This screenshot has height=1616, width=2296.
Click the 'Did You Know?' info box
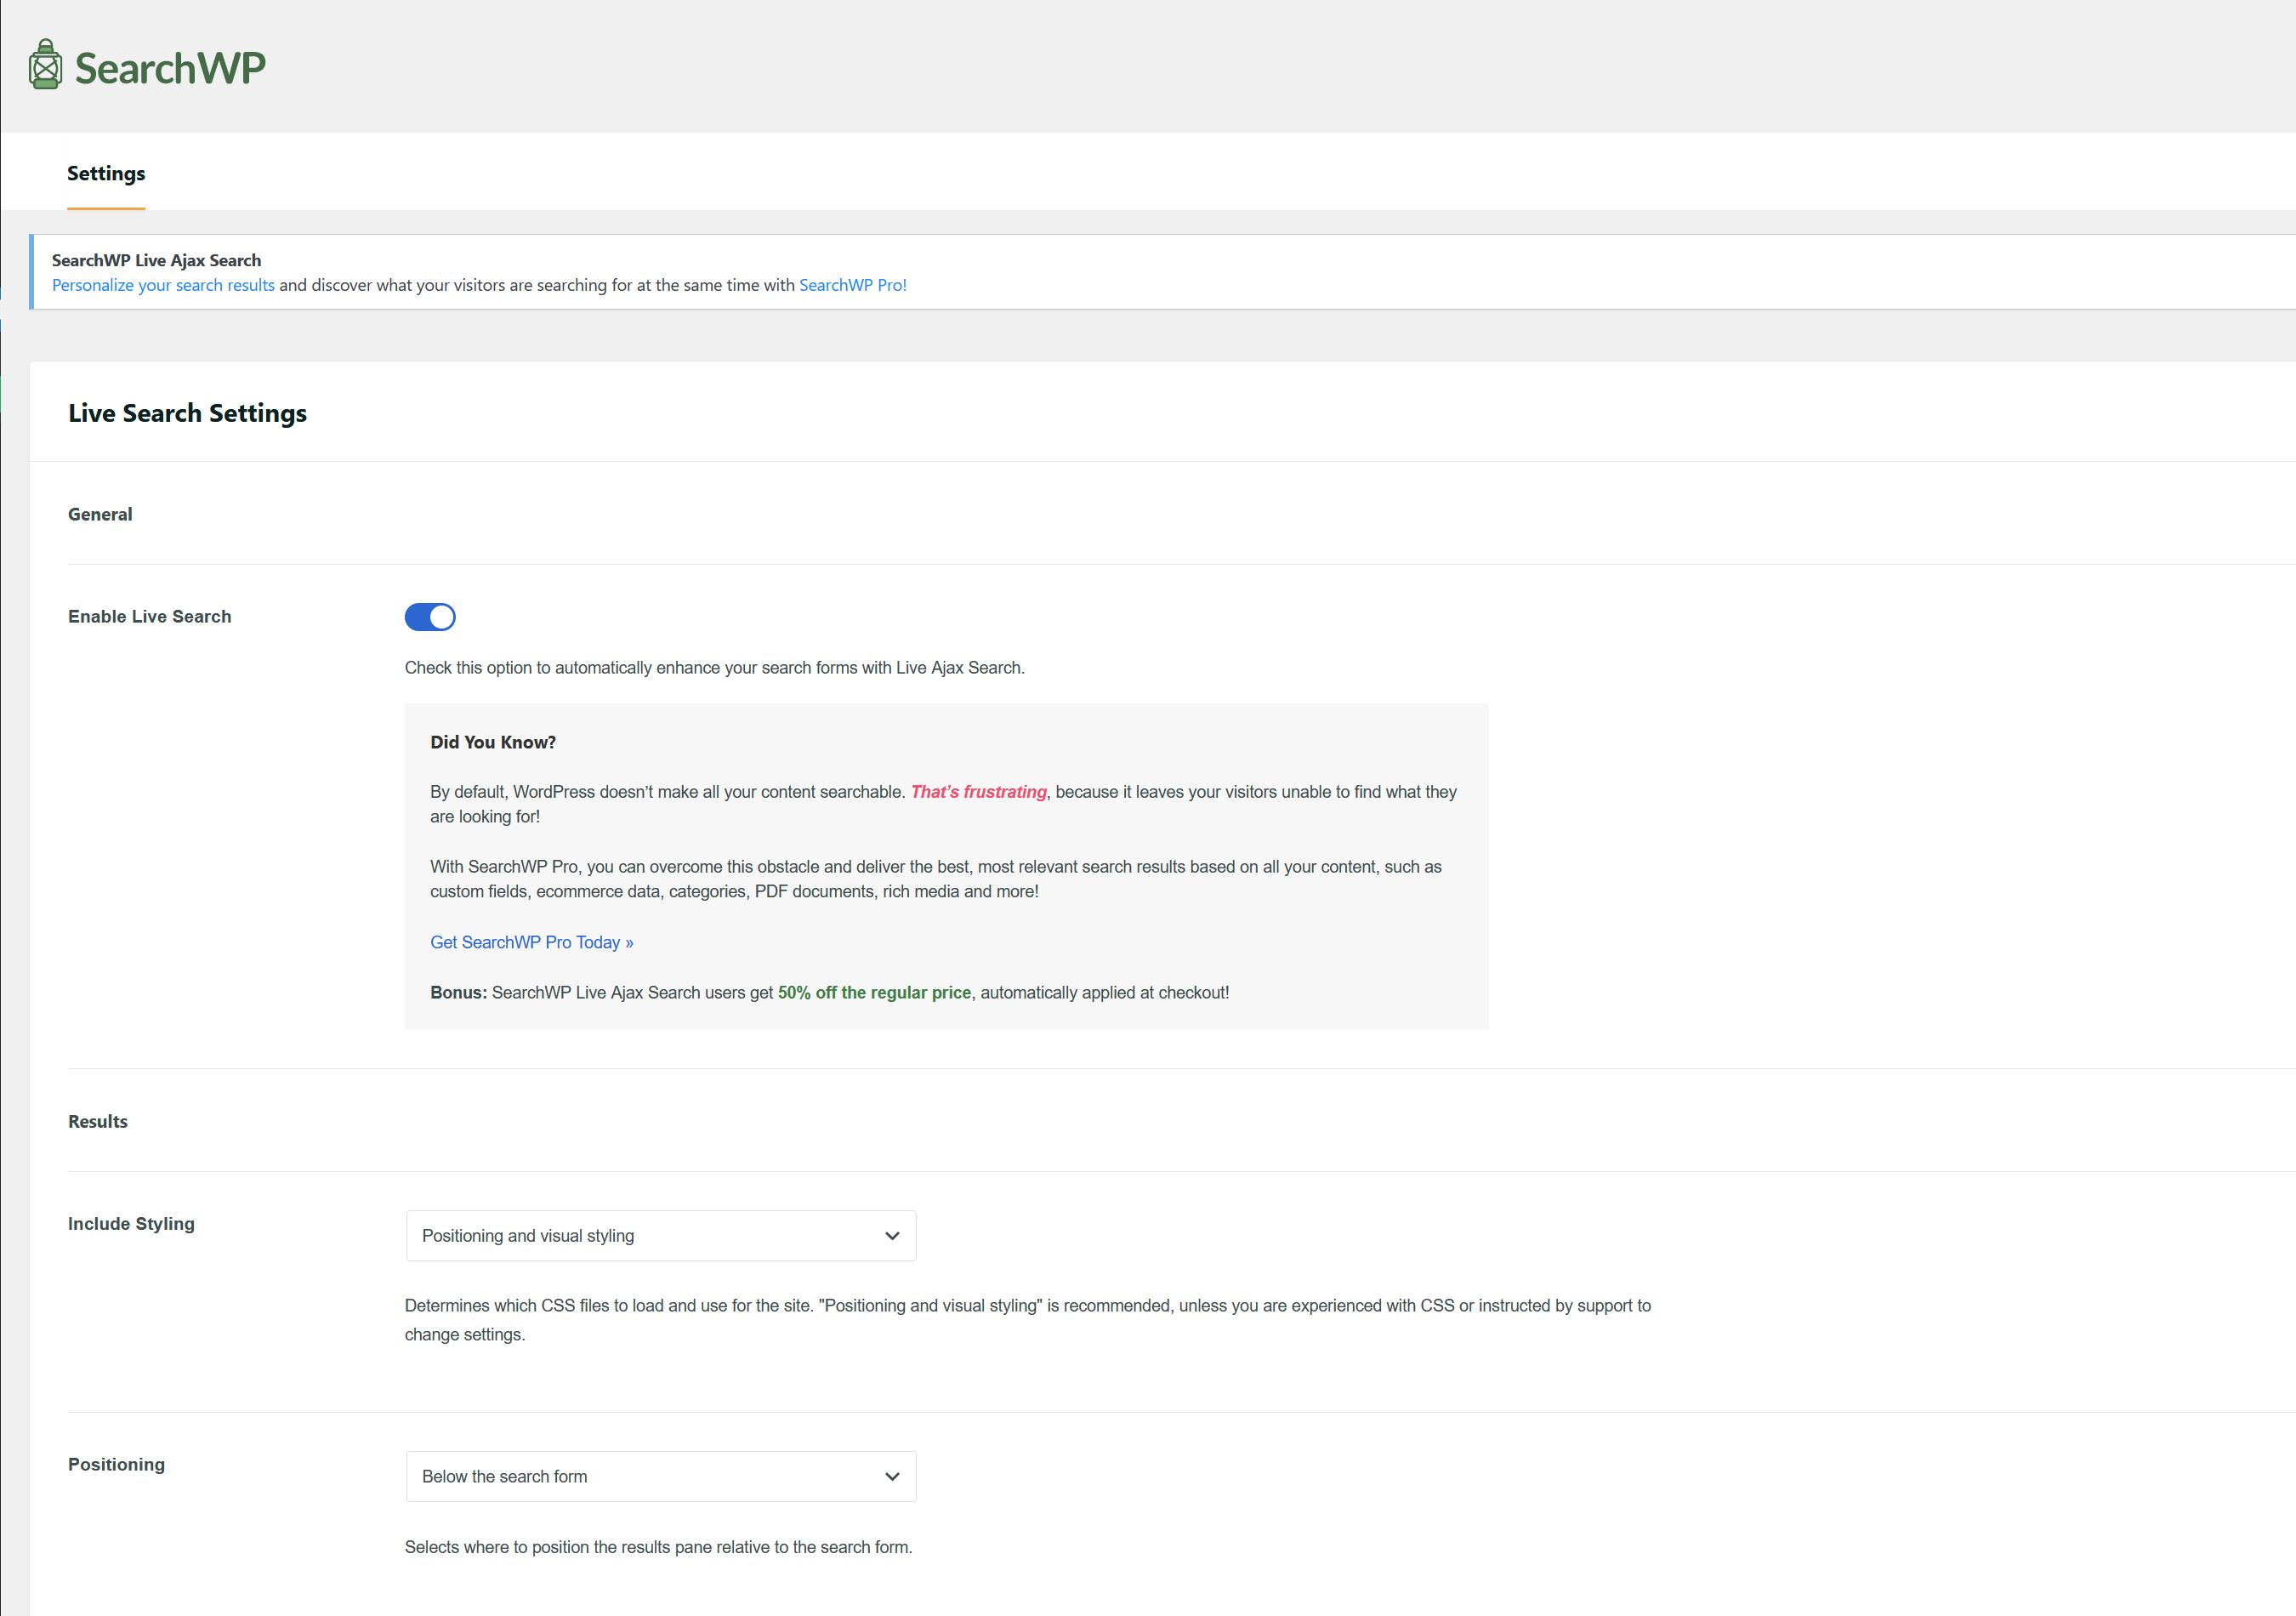(x=946, y=866)
